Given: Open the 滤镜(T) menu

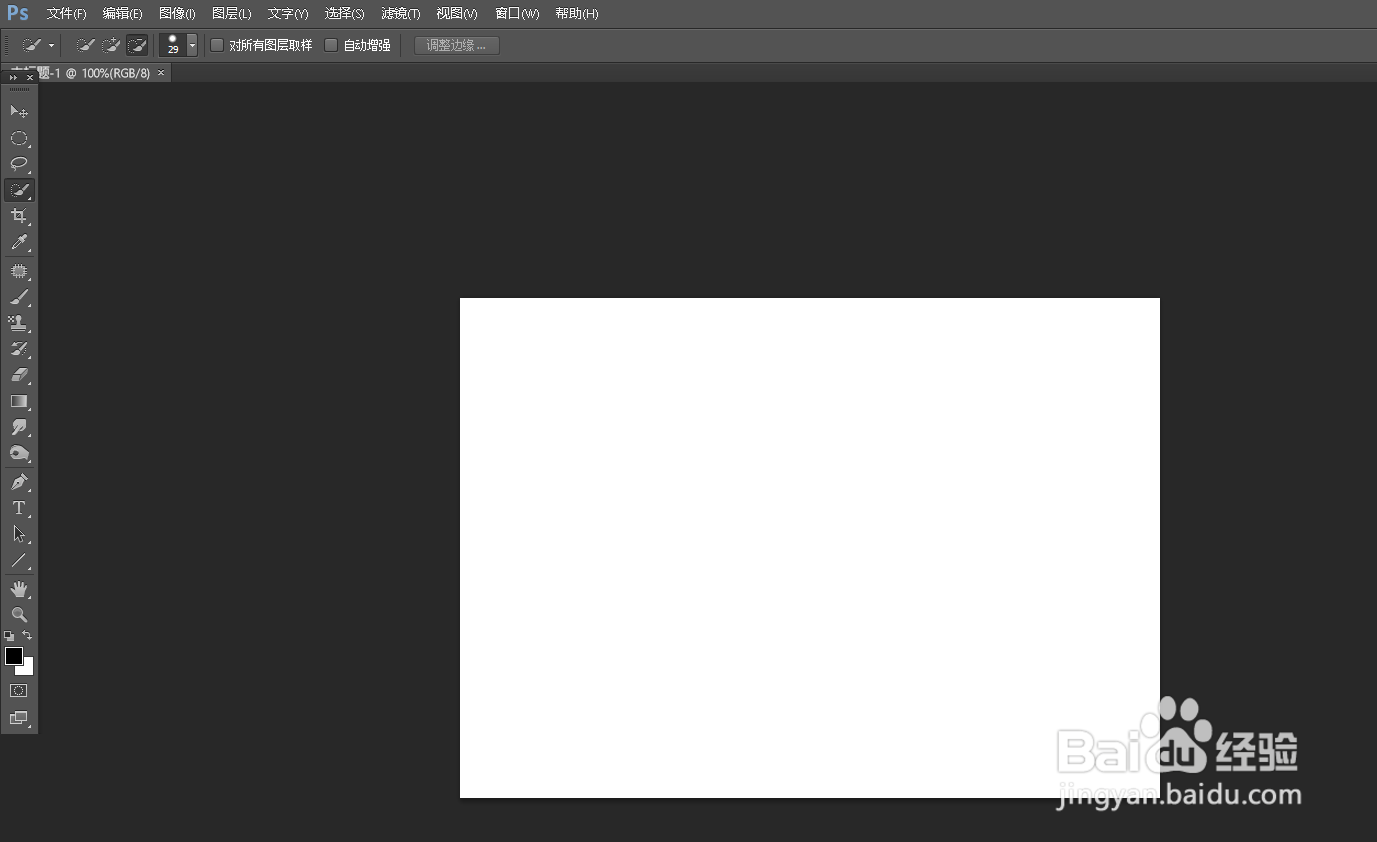Looking at the screenshot, I should click(x=399, y=13).
